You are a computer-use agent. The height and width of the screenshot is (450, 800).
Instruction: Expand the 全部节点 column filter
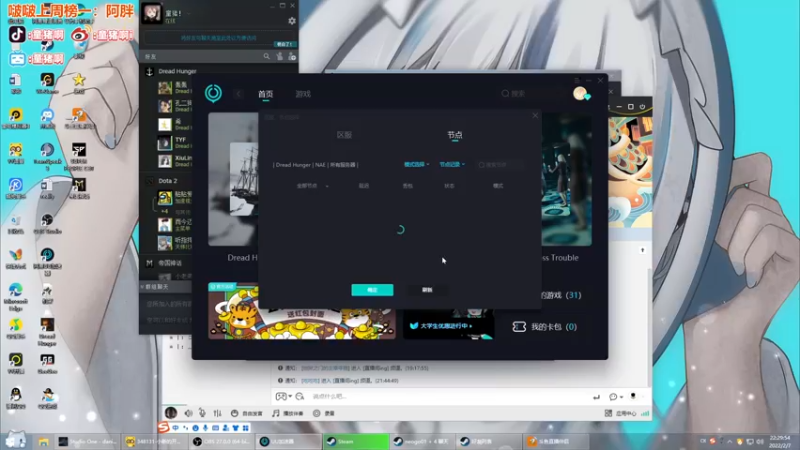pos(312,186)
